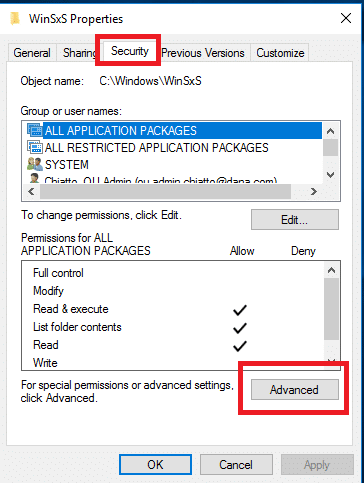
Task: Switch to the Sharing tab
Action: point(80,53)
